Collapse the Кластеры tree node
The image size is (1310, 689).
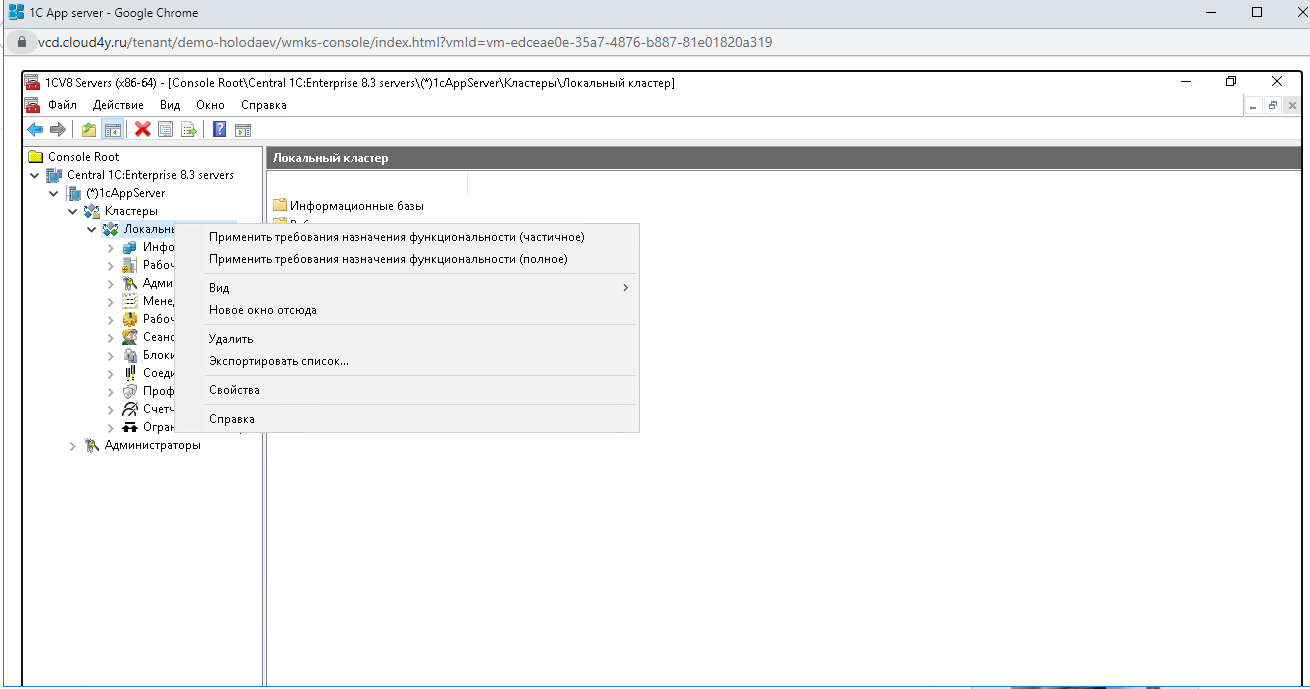(73, 211)
